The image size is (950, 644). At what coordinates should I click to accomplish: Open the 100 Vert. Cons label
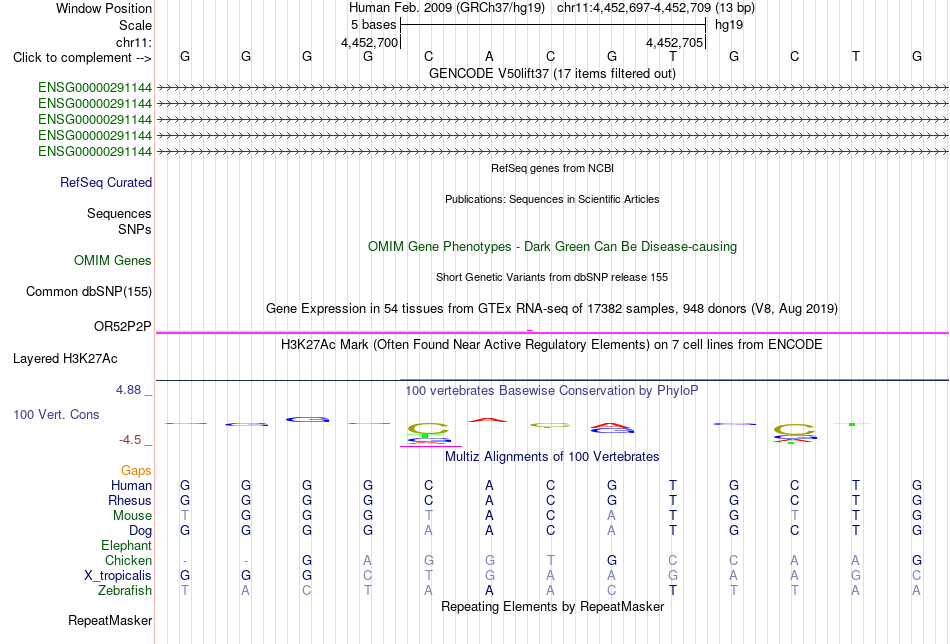(56, 414)
